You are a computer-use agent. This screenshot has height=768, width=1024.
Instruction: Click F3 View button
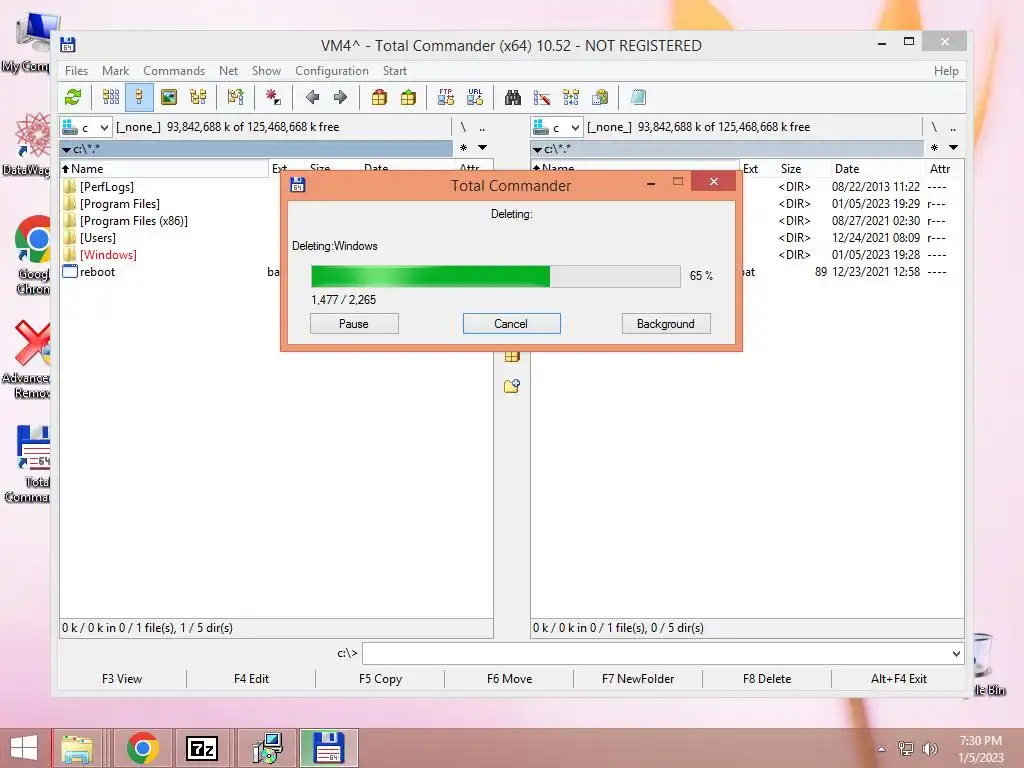(x=122, y=679)
